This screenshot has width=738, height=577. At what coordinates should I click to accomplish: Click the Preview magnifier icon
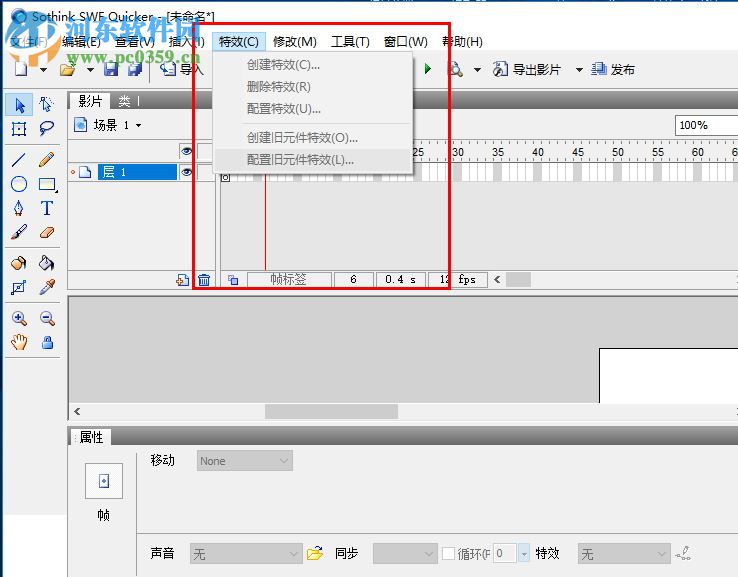455,69
